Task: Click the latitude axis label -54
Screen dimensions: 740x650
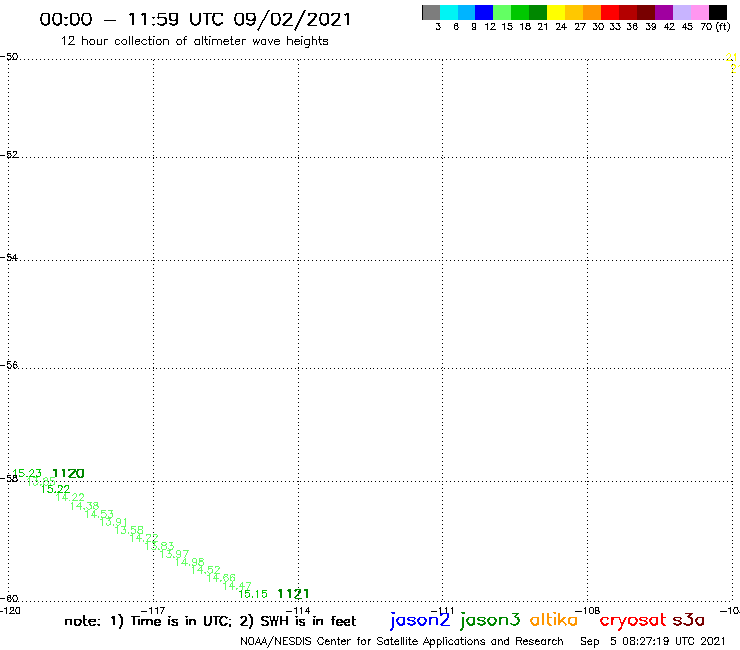Action: pos(9,257)
